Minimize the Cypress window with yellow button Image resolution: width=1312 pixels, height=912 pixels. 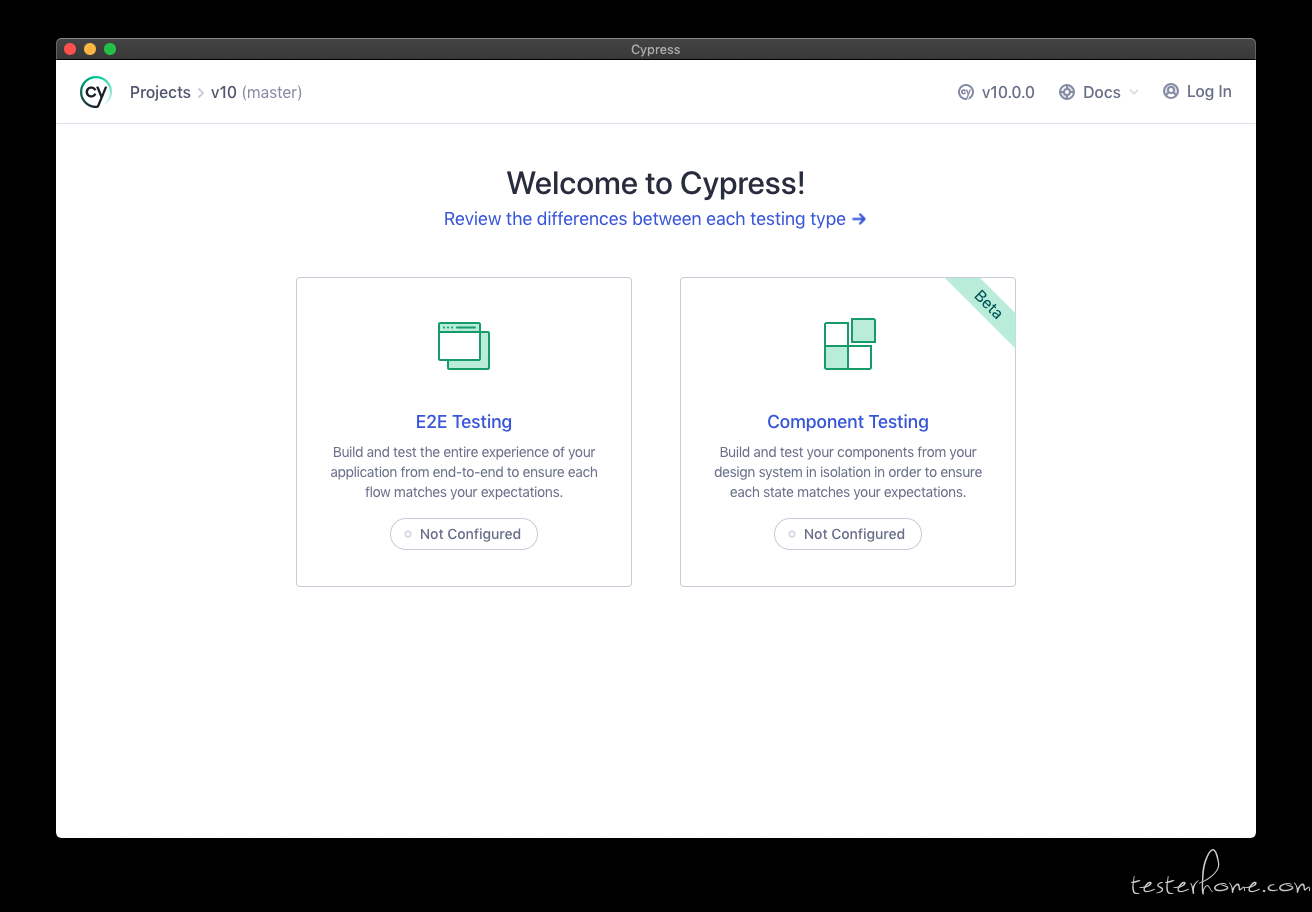[x=90, y=49]
